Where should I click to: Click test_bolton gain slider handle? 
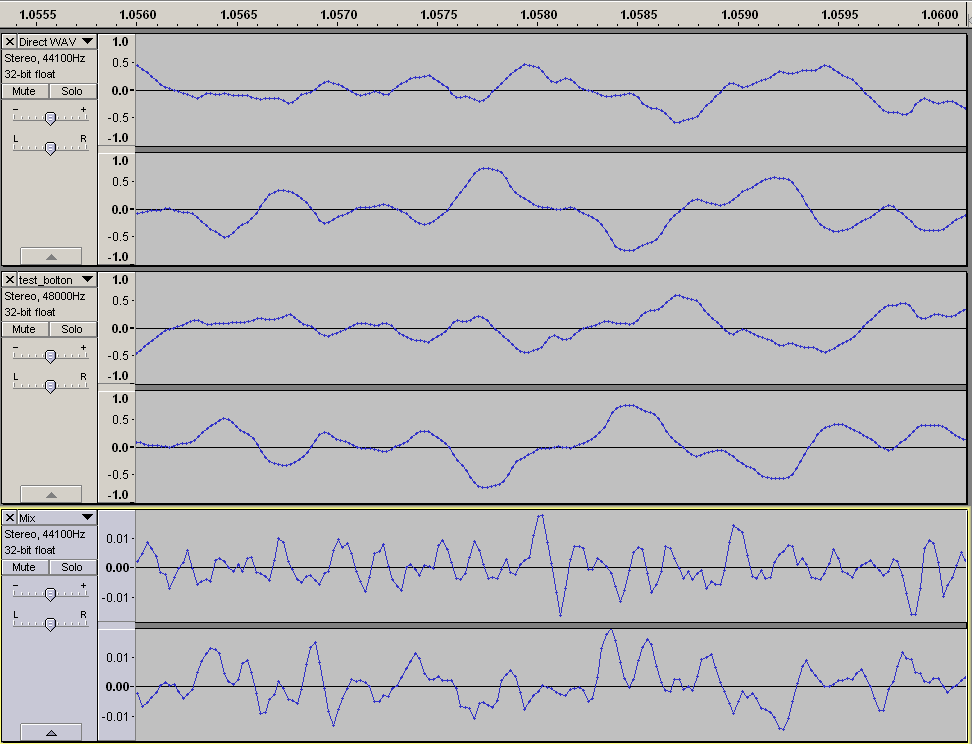point(51,356)
